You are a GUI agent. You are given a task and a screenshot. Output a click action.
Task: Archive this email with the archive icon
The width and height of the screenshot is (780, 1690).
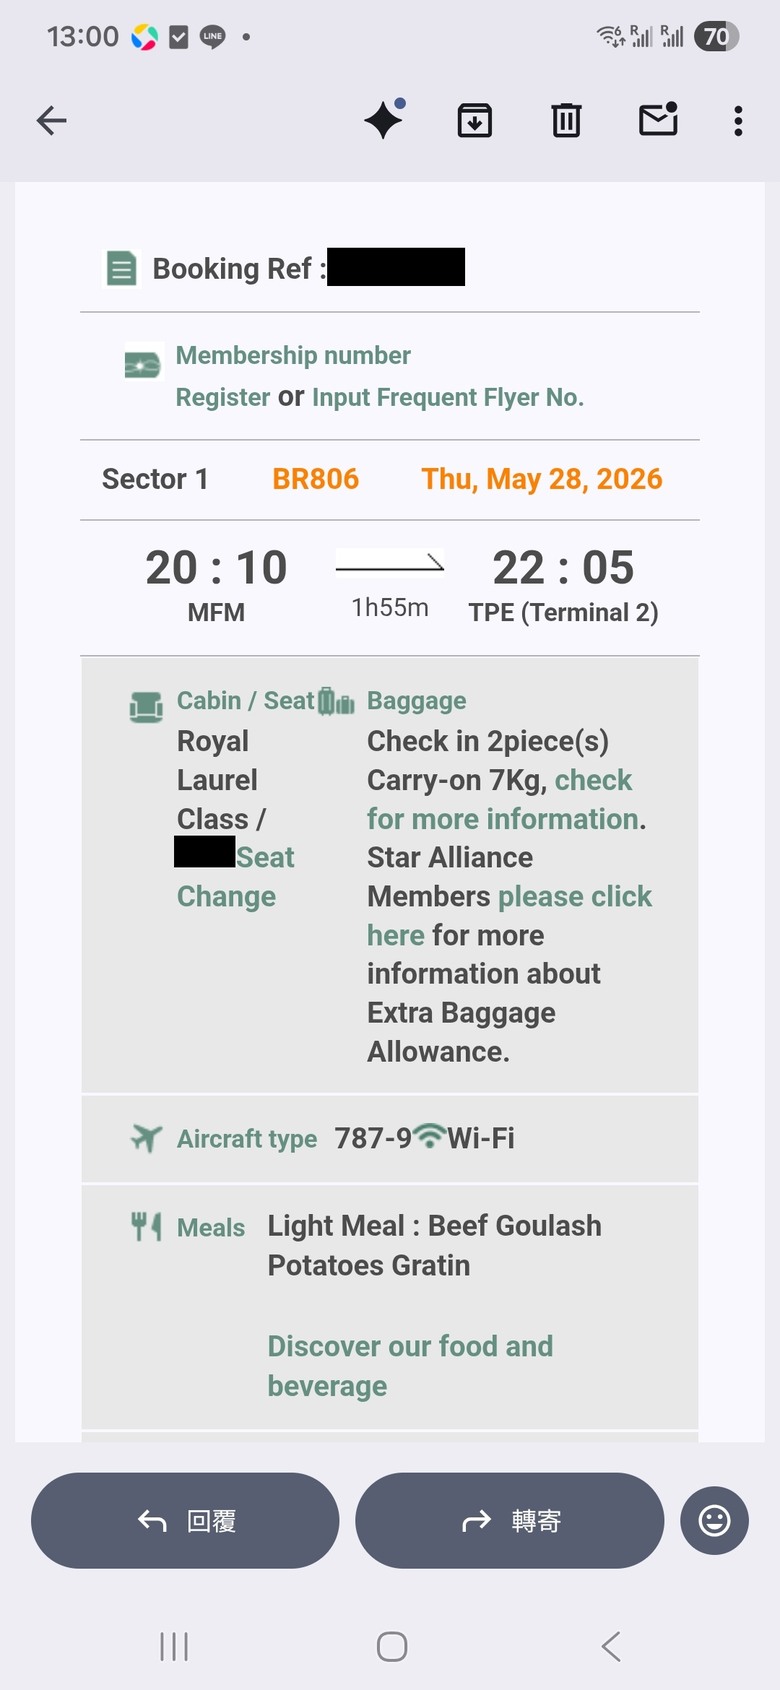[475, 121]
